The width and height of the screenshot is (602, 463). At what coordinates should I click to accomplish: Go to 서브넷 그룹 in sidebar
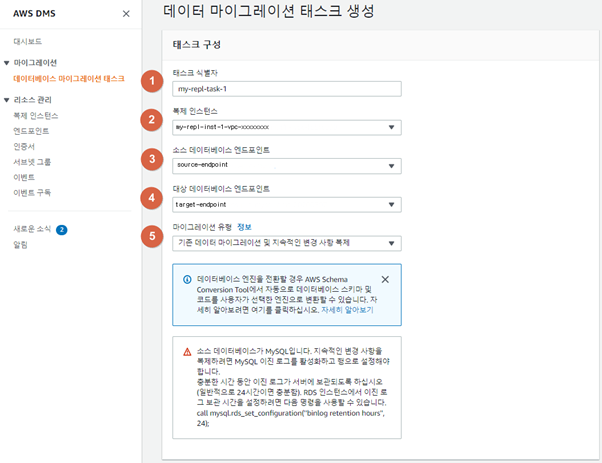[32, 162]
